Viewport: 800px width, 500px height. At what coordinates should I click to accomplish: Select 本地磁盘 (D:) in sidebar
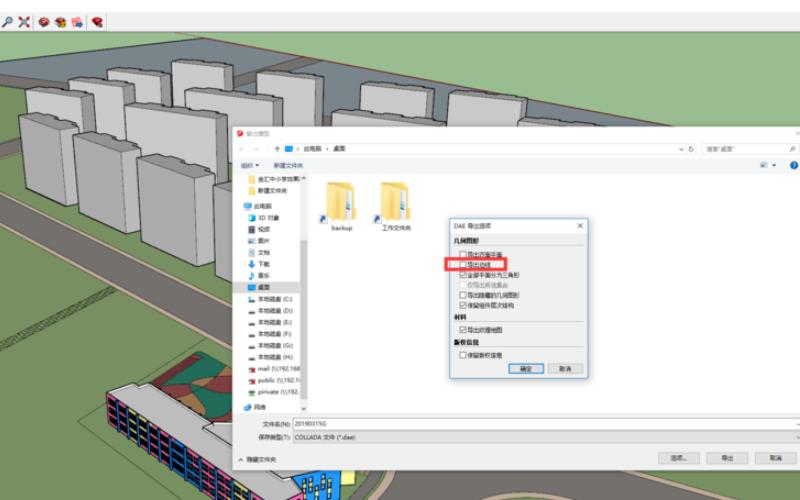(x=273, y=311)
